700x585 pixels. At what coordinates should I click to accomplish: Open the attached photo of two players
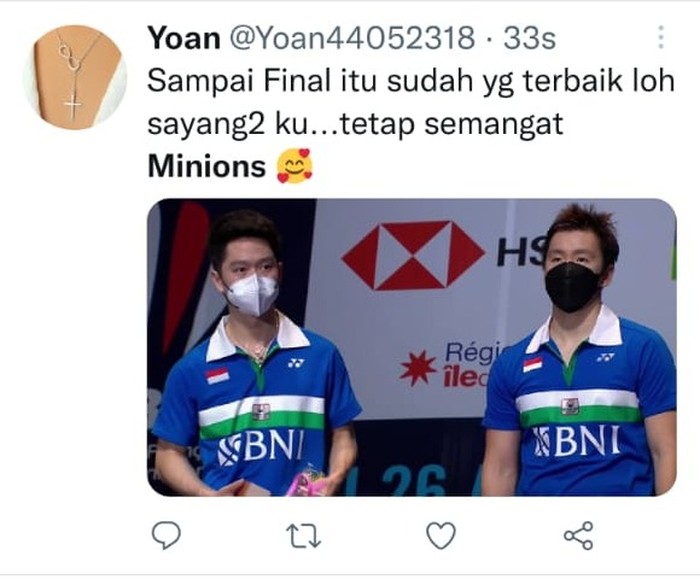[412, 347]
